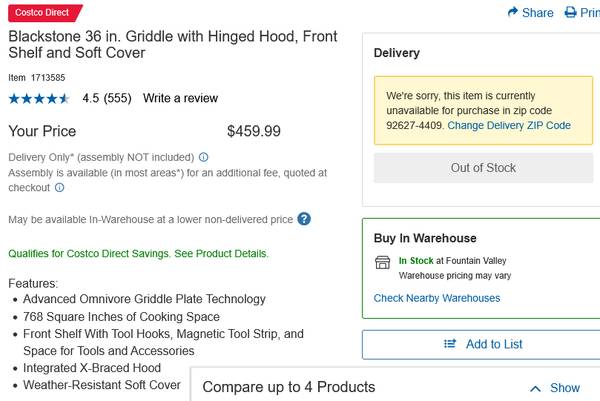The width and height of the screenshot is (600, 401).
Task: Click the list icon in Add to List
Action: [x=450, y=344]
